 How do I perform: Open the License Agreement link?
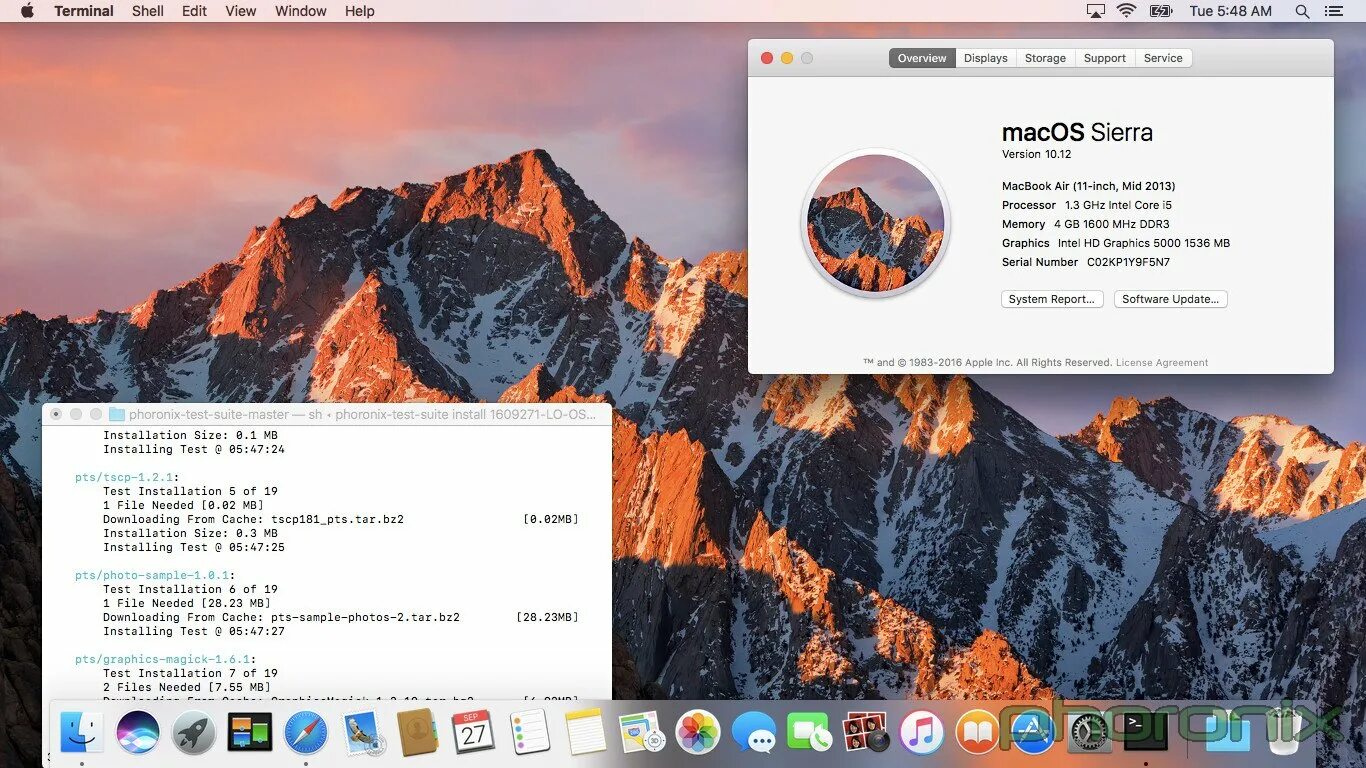(1162, 362)
